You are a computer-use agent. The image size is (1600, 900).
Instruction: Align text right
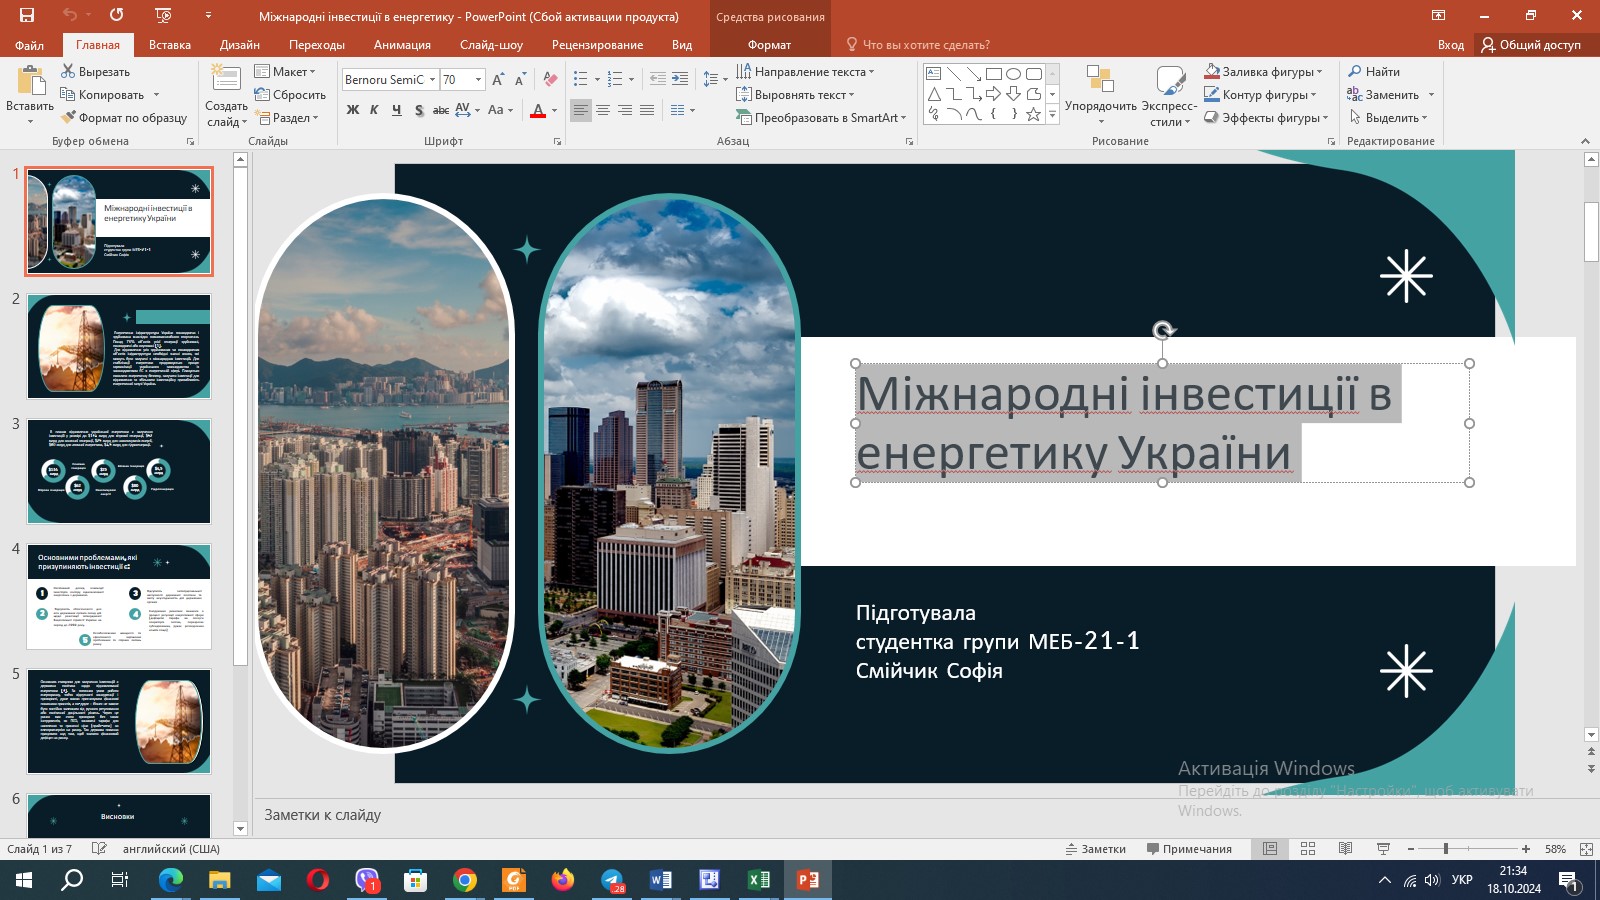coord(625,110)
